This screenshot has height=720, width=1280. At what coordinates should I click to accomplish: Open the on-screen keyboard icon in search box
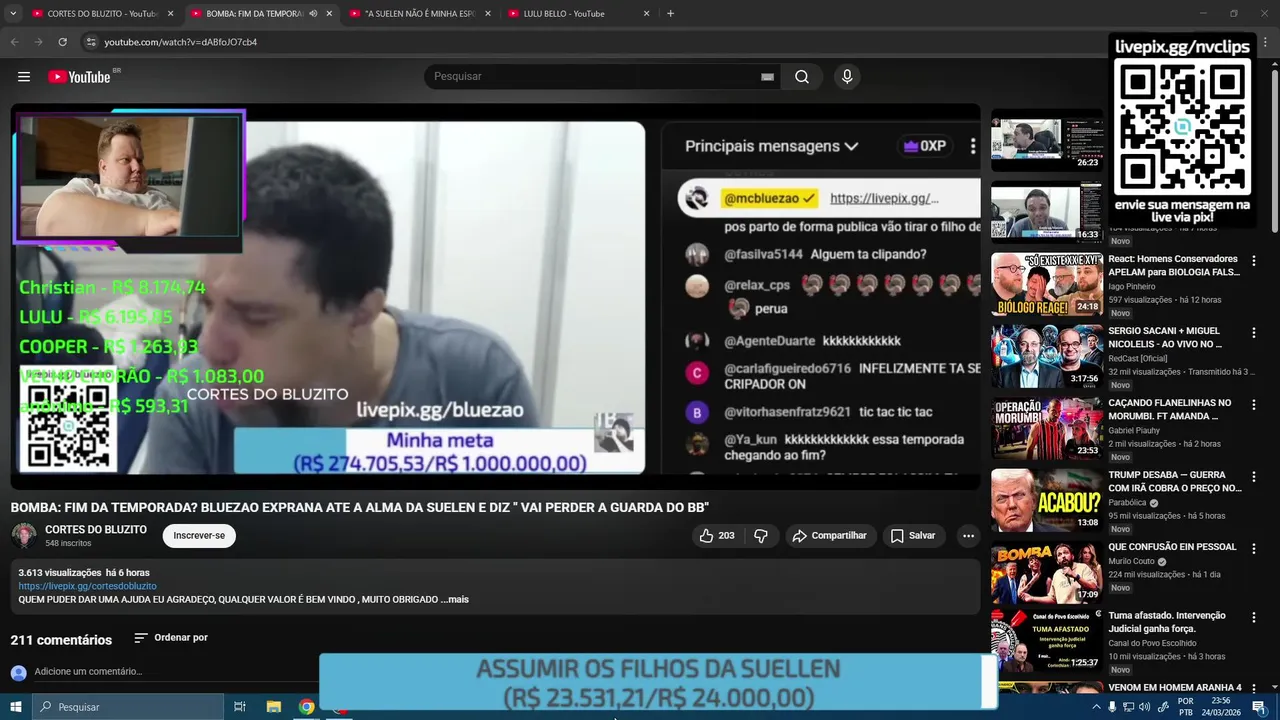tap(767, 77)
